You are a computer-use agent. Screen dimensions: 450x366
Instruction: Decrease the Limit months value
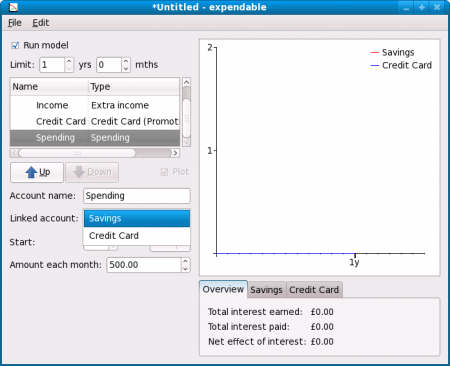point(126,68)
